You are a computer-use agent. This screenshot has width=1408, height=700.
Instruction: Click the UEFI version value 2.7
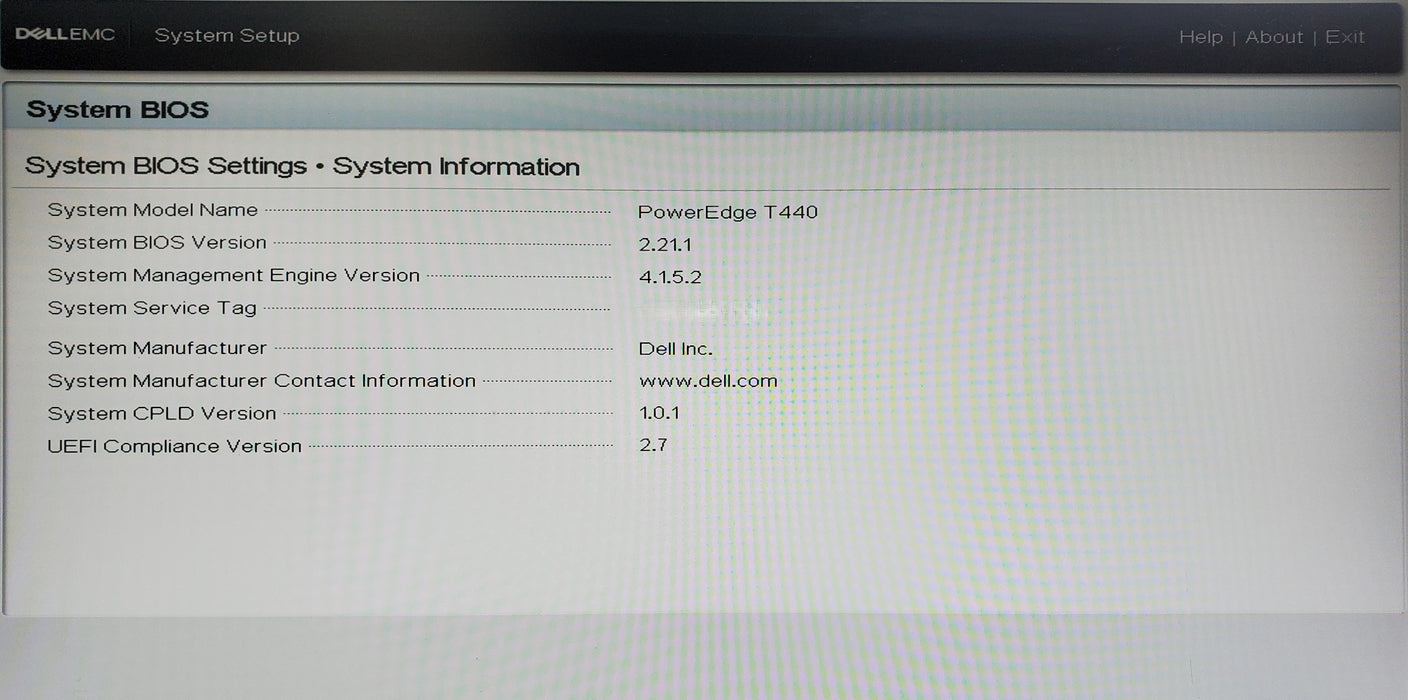tap(653, 444)
